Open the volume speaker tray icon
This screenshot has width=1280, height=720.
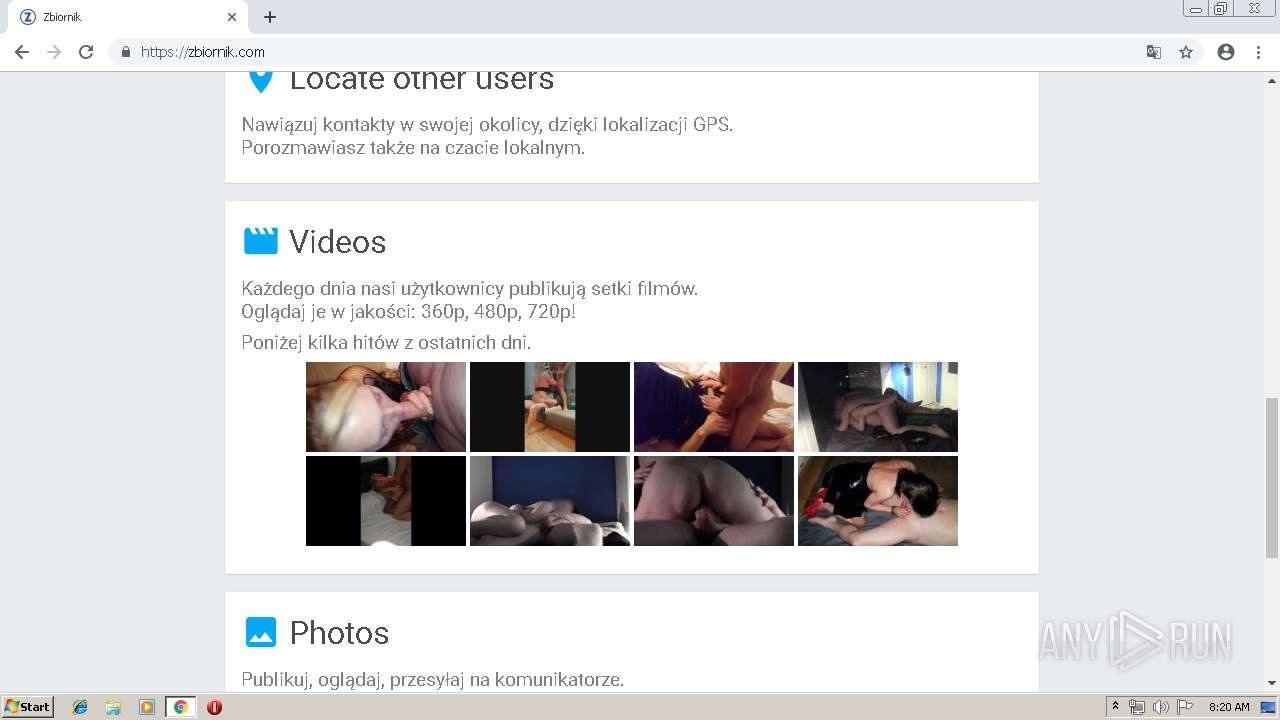1161,707
